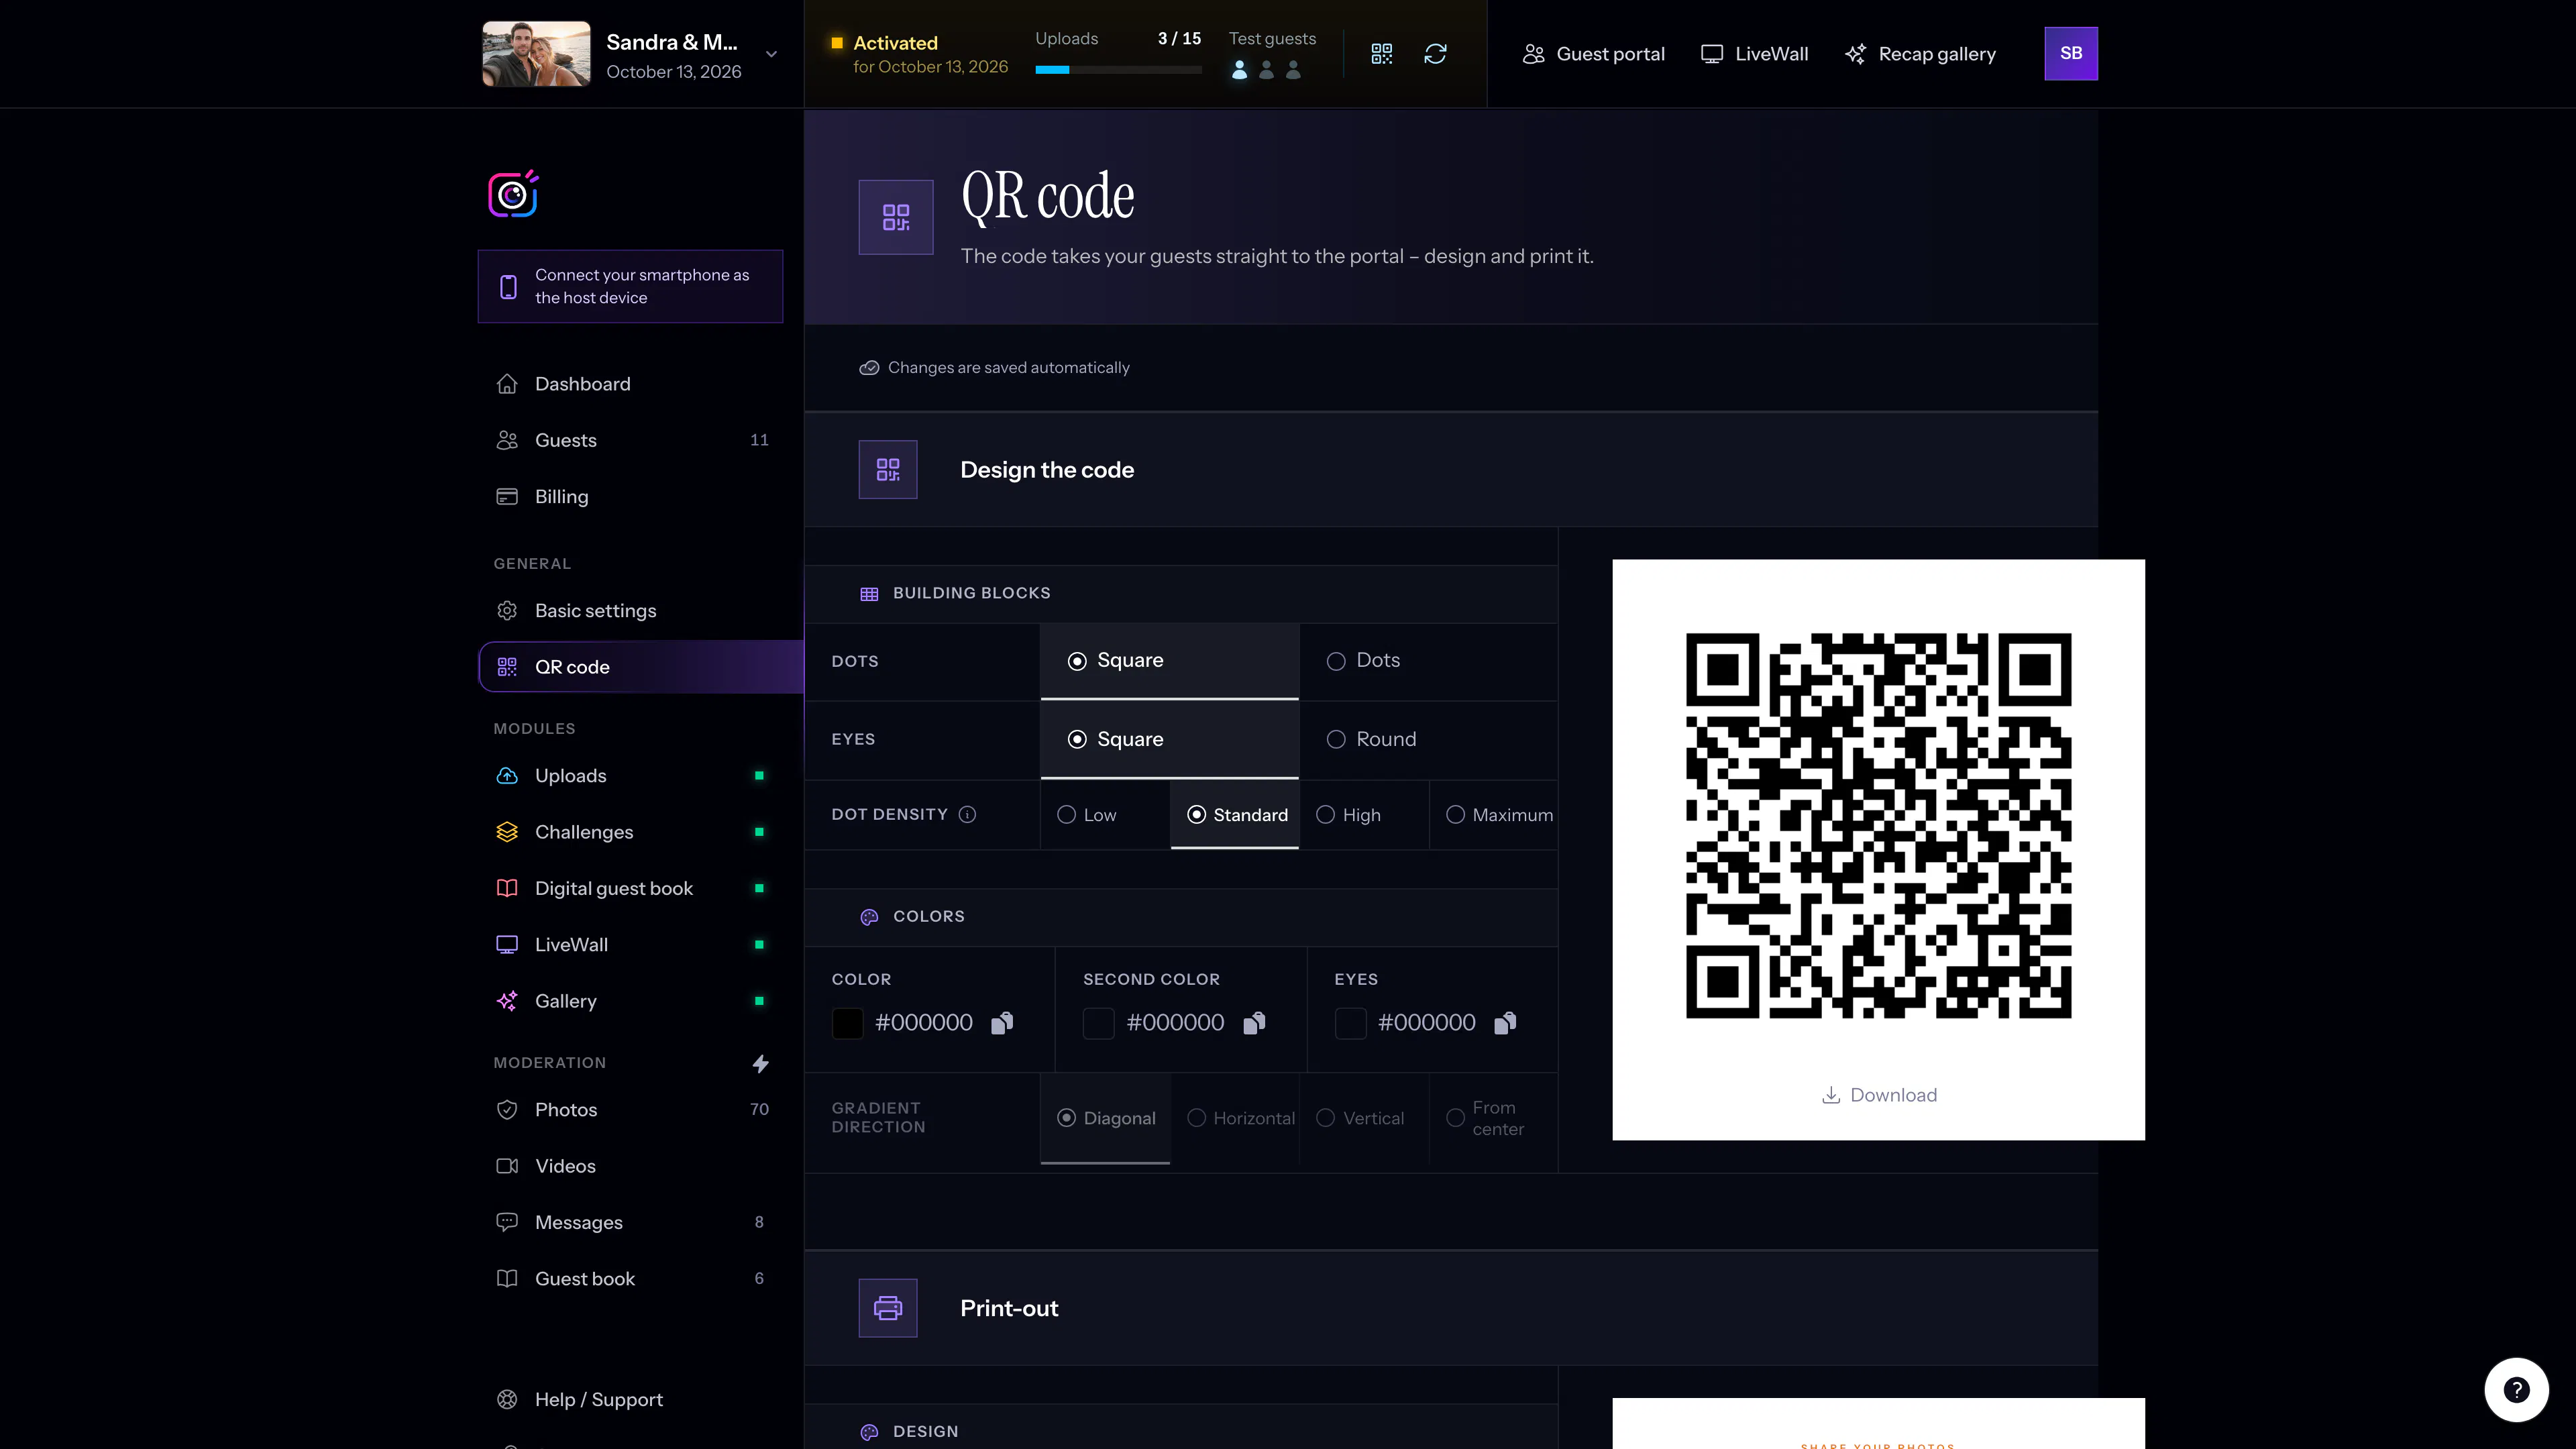Select Low dot density

pos(1105,815)
